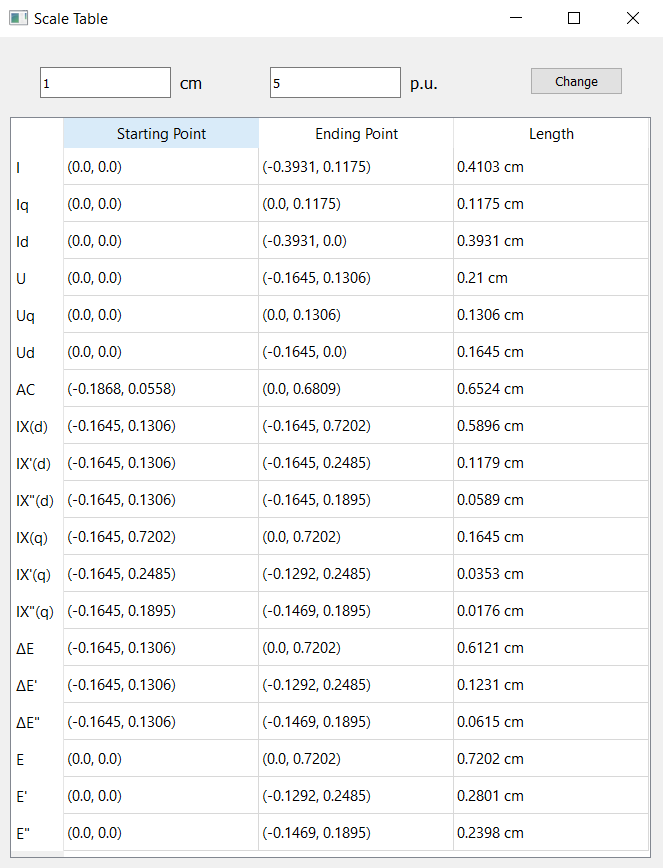Click the length cell 0.1175 cm
Viewport: 663px width, 868px height.
pyautogui.click(x=551, y=204)
